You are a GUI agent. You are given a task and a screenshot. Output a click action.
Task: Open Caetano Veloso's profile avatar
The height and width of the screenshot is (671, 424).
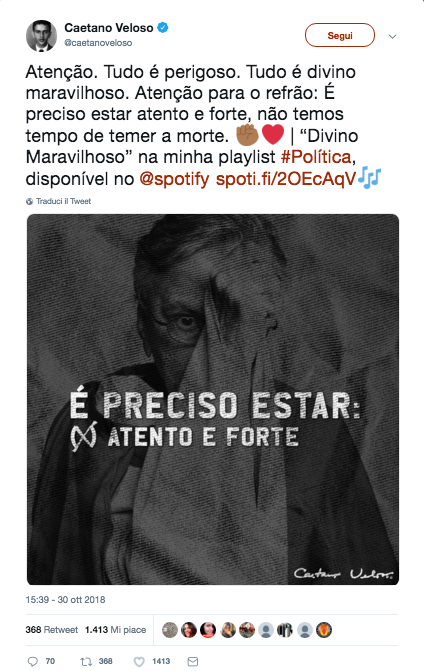point(42,36)
